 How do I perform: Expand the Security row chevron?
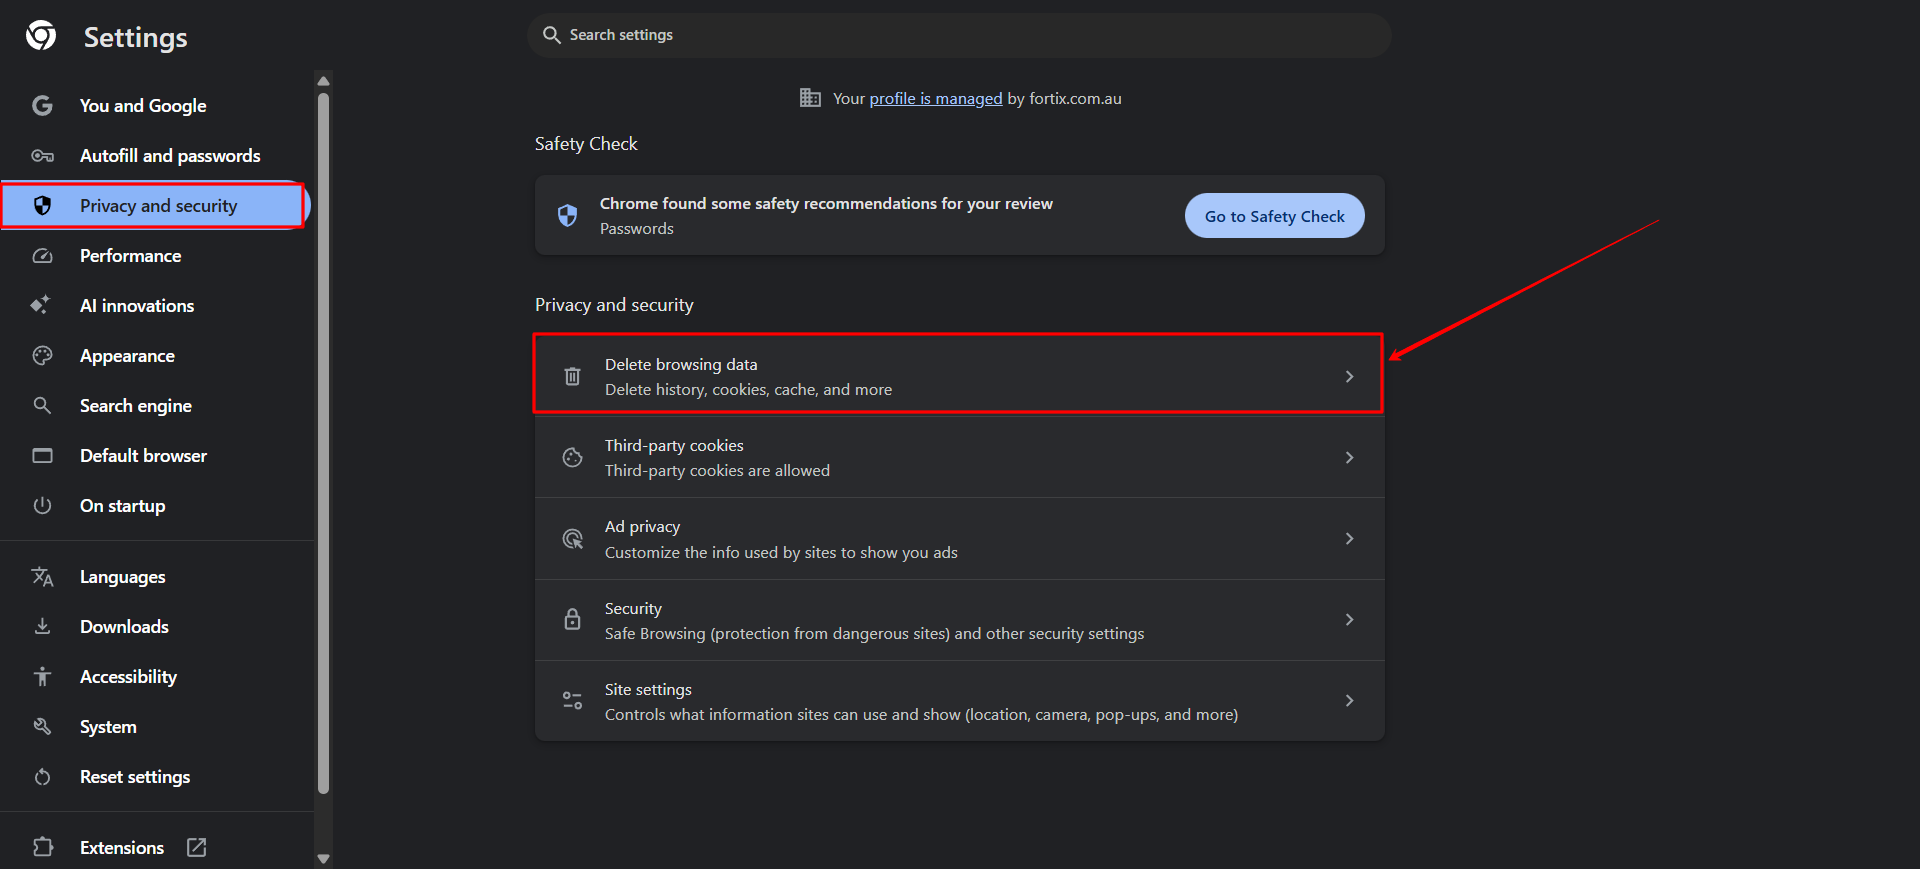coord(1349,620)
